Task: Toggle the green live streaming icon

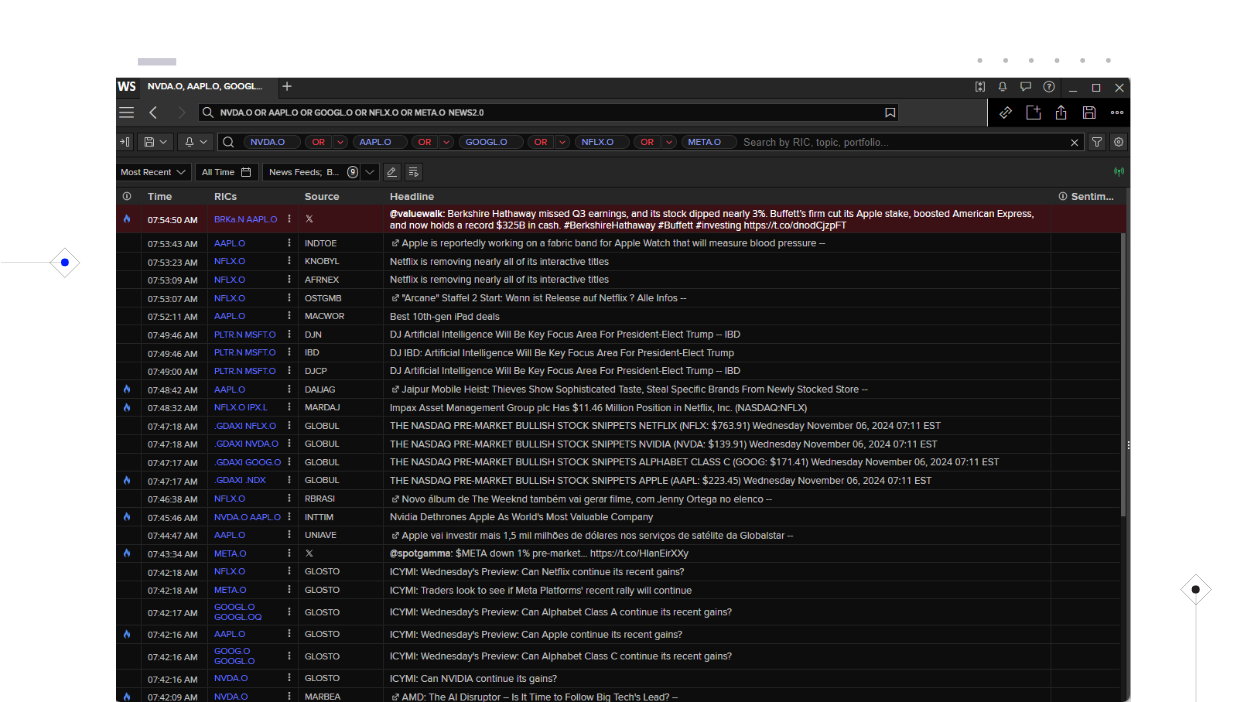Action: pyautogui.click(x=1119, y=172)
